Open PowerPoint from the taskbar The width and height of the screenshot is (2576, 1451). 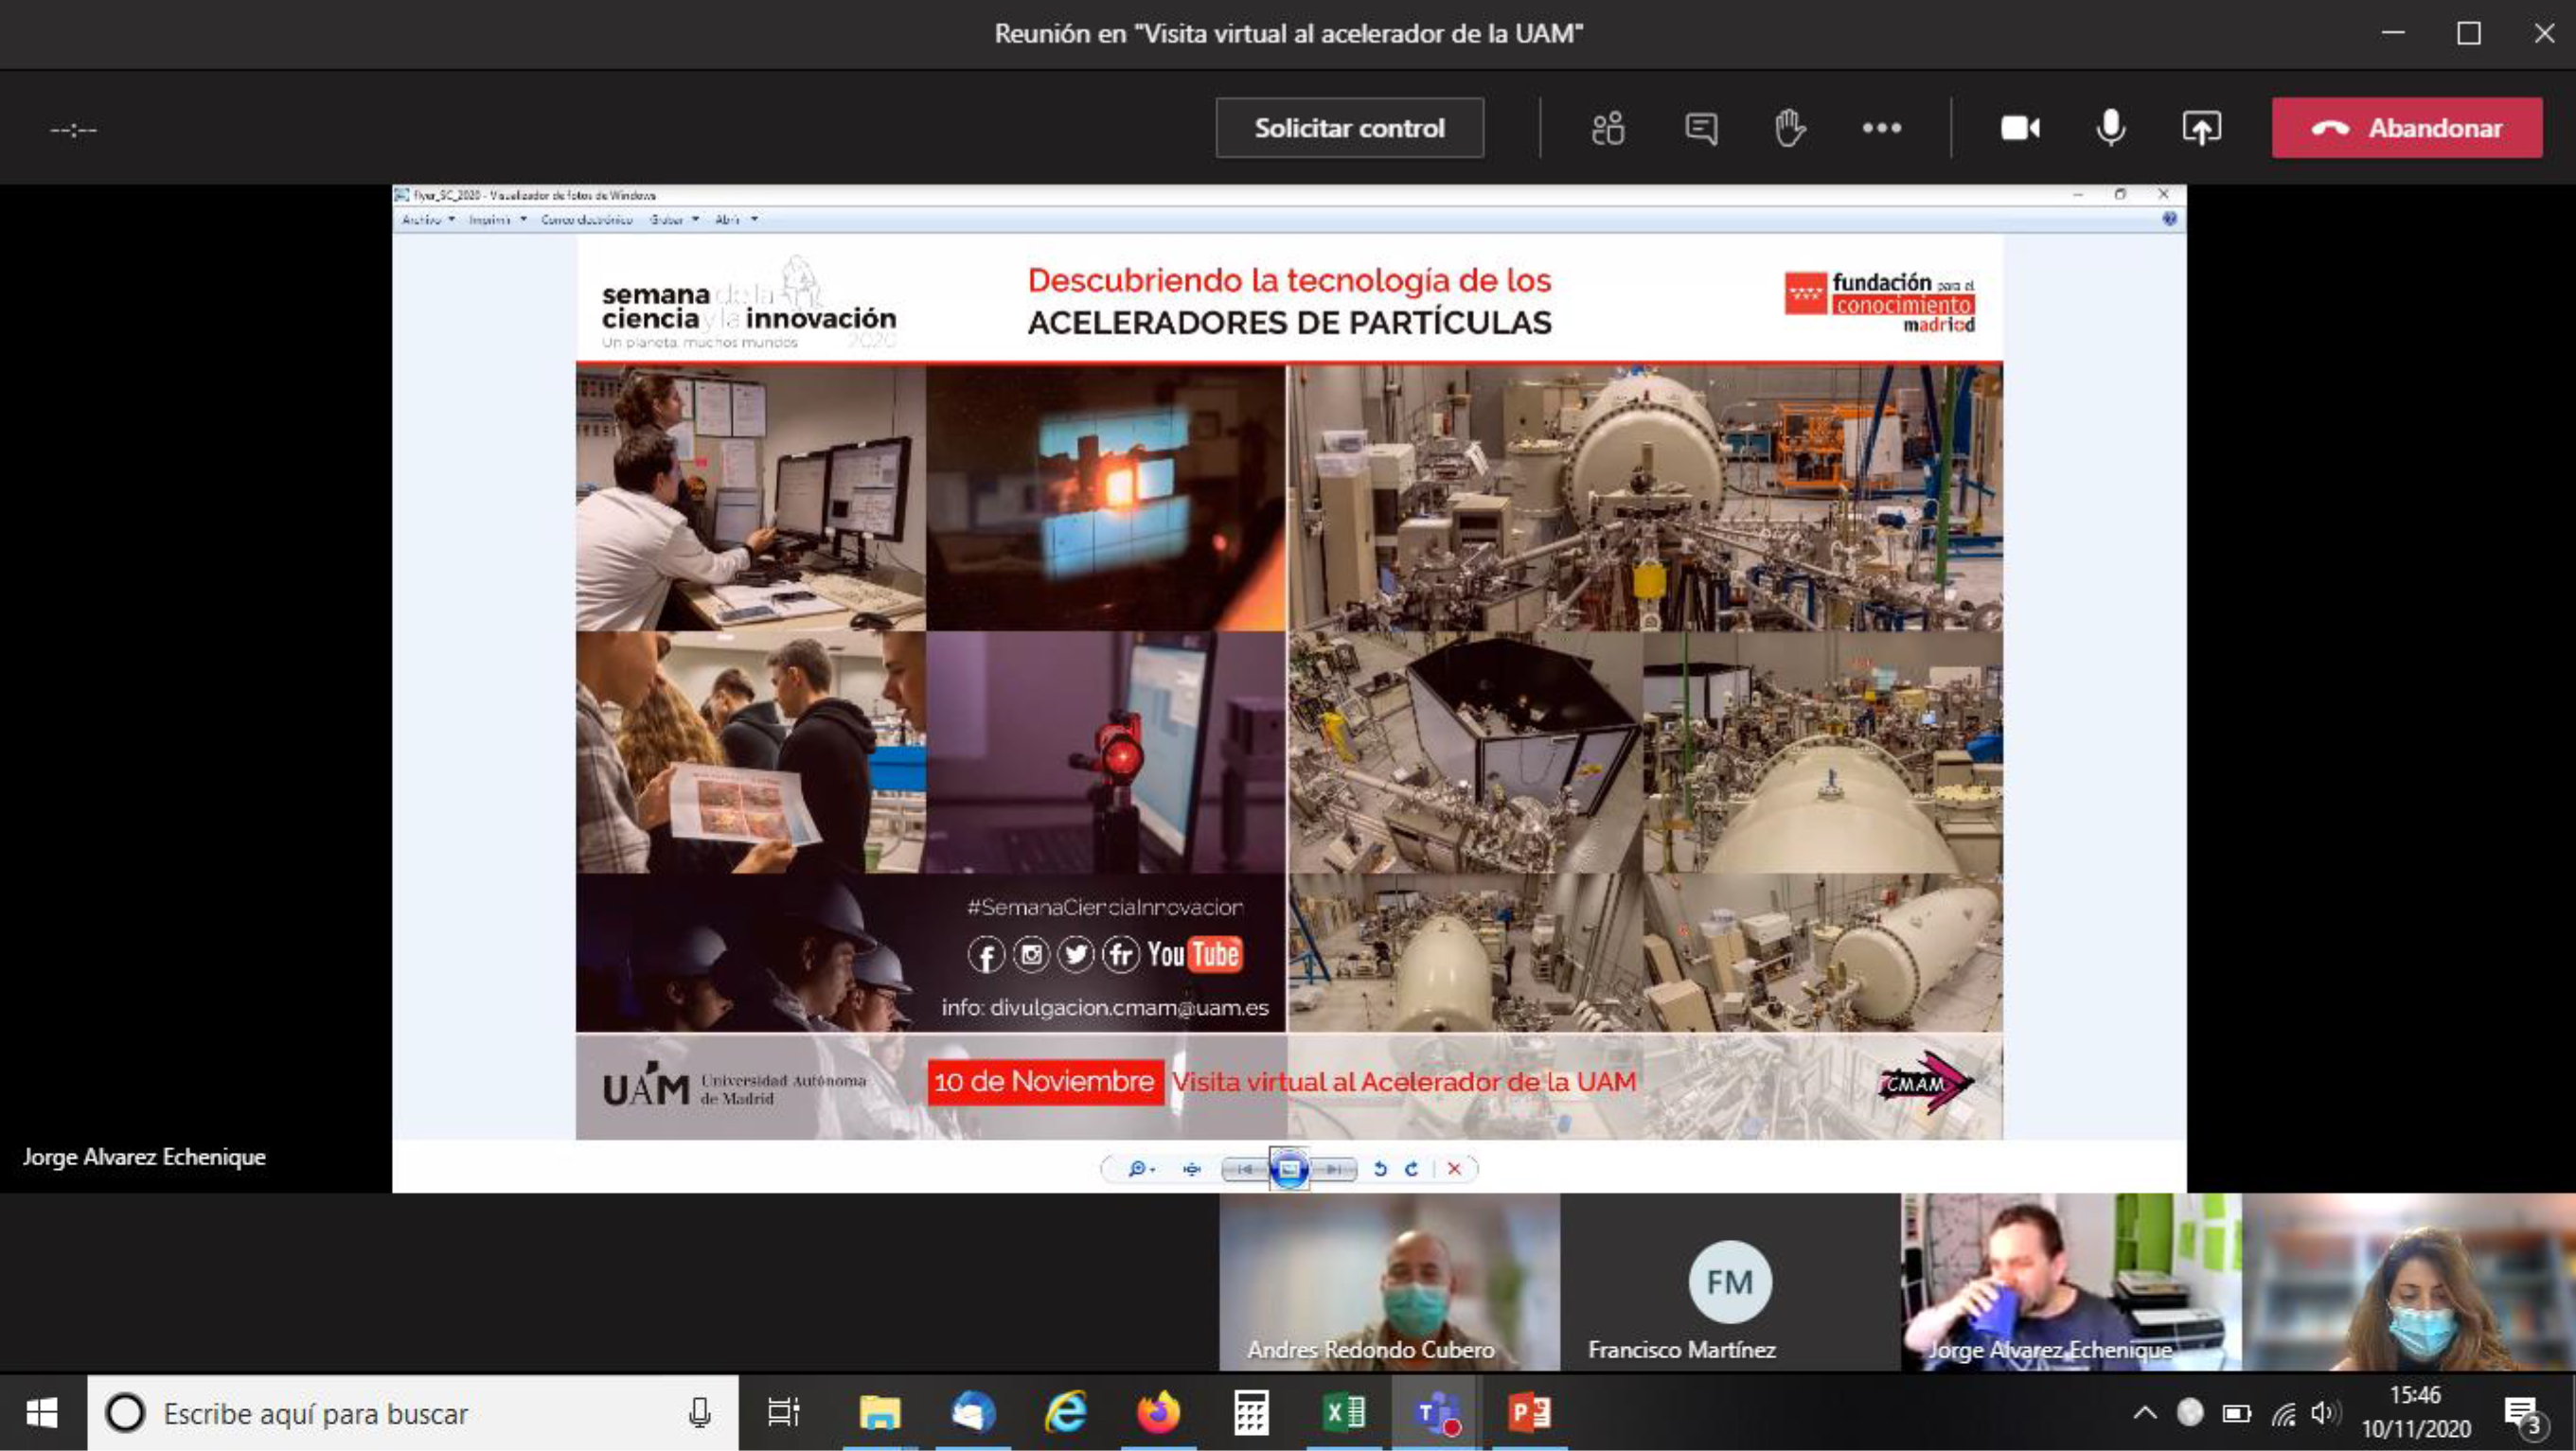coord(1529,1412)
